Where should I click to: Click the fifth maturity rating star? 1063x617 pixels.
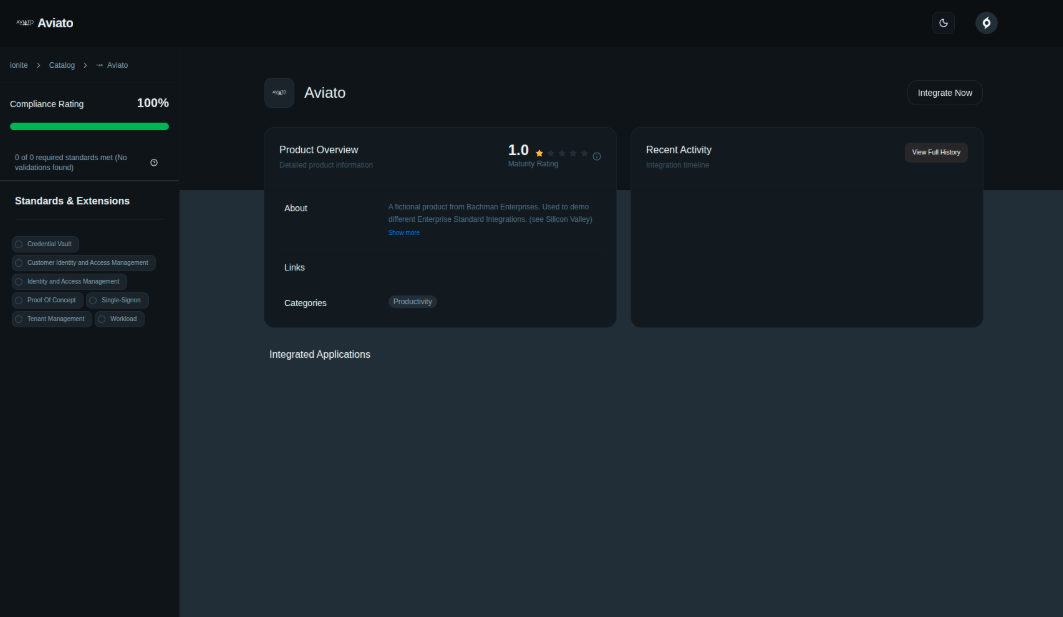point(584,154)
